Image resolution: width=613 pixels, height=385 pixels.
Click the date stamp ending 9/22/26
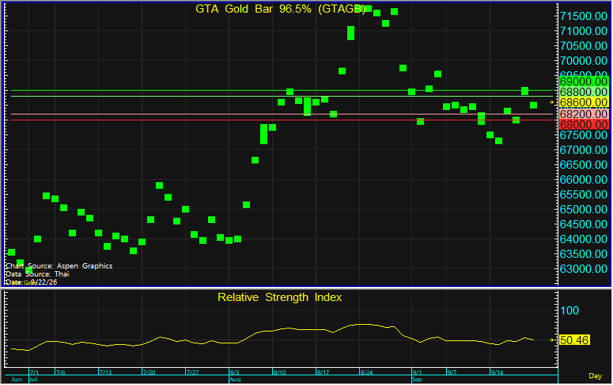31,282
